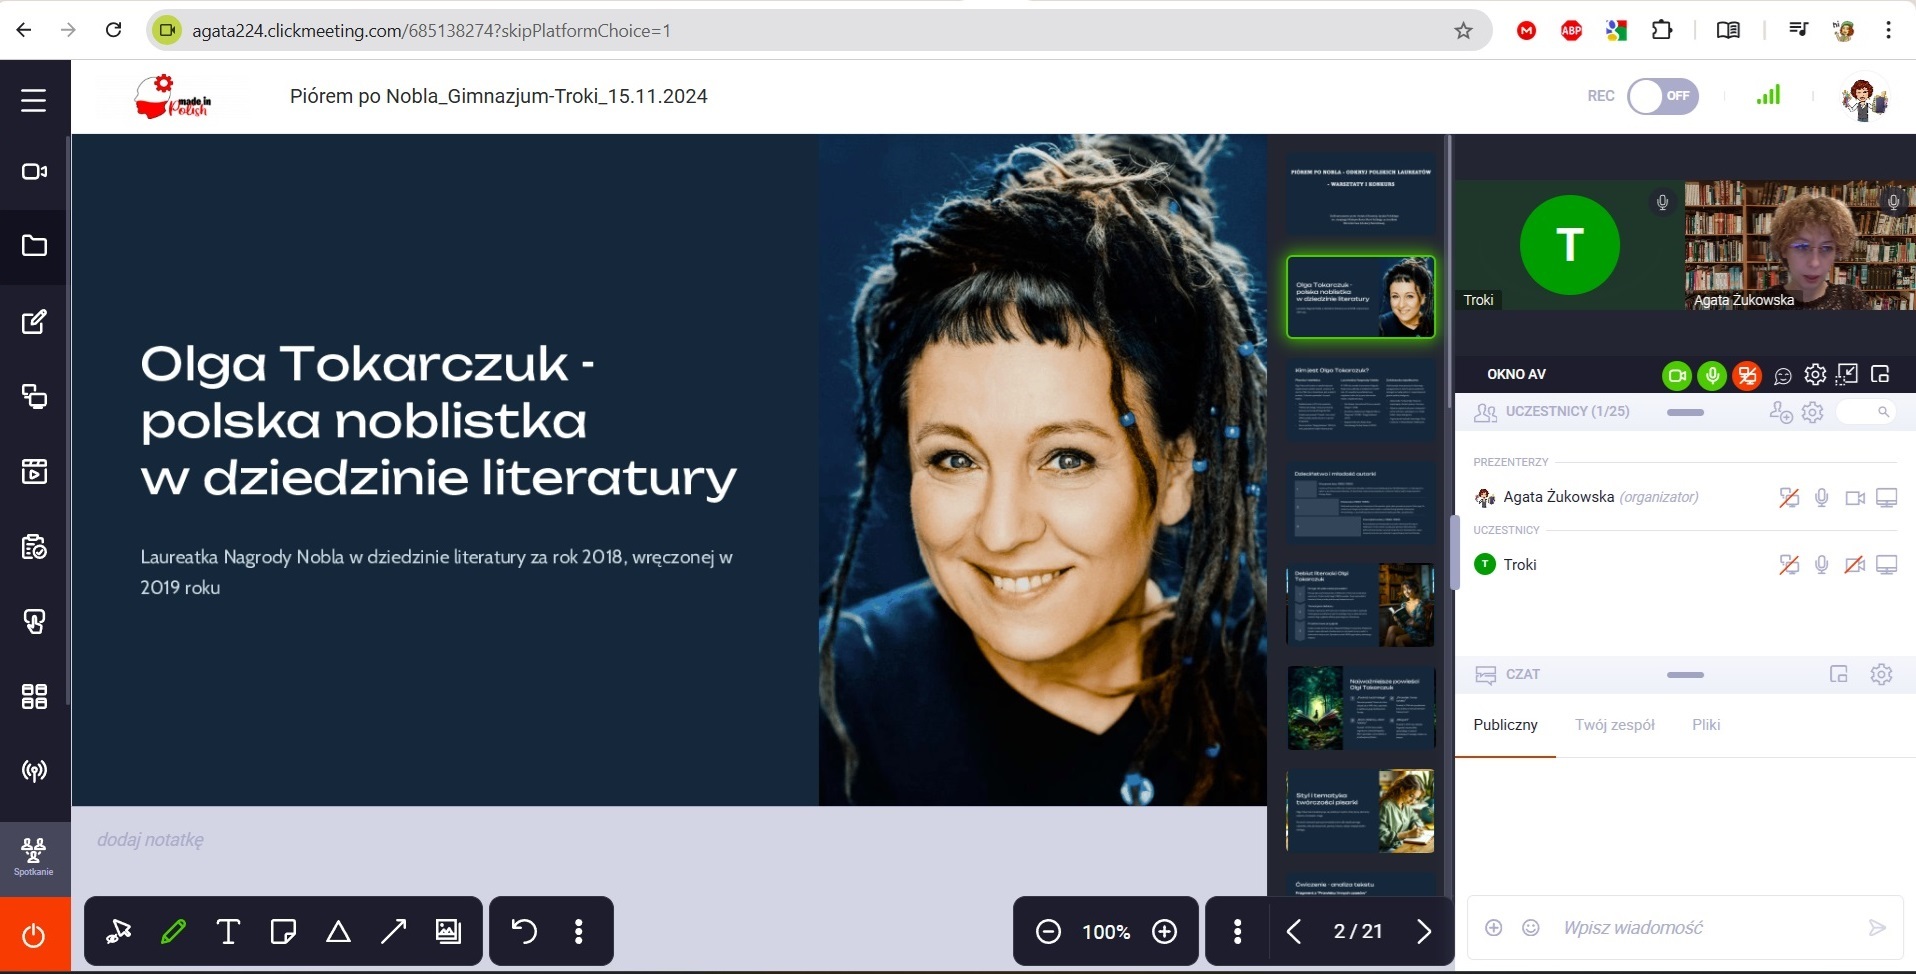Click the participants search field
This screenshot has height=974, width=1916.
(x=1866, y=412)
